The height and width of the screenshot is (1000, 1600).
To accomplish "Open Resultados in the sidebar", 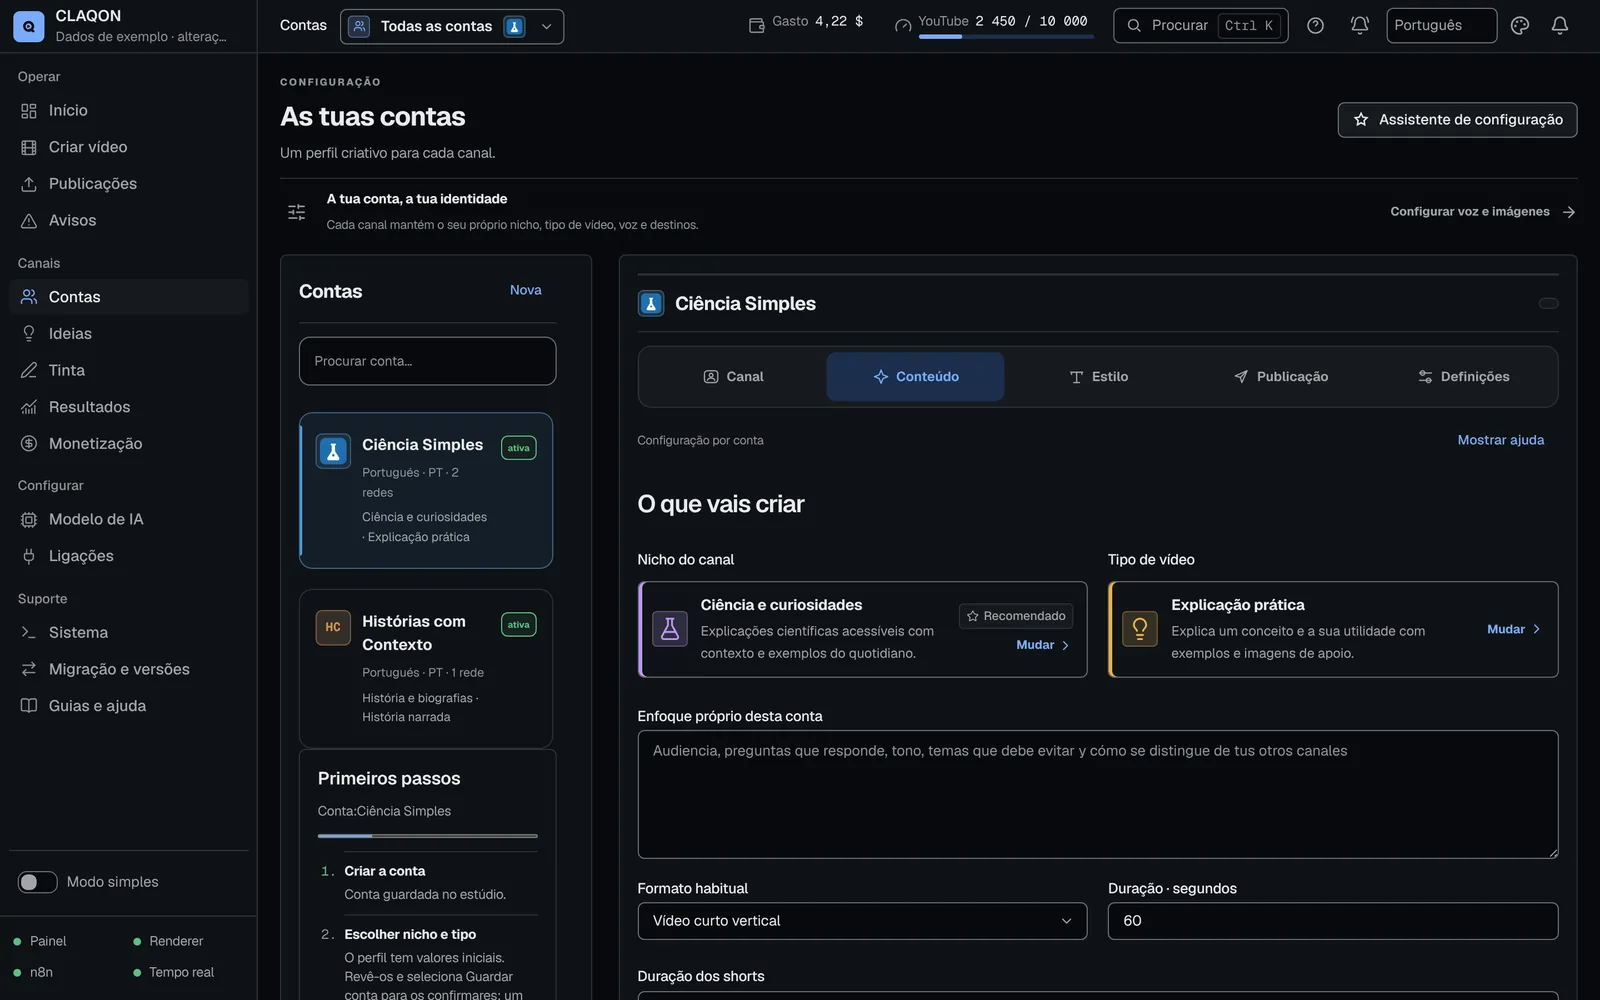I will pyautogui.click(x=128, y=407).
